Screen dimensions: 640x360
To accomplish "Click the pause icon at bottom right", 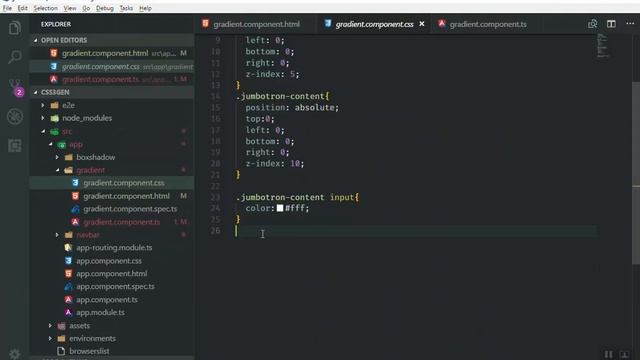I will tap(609, 354).
